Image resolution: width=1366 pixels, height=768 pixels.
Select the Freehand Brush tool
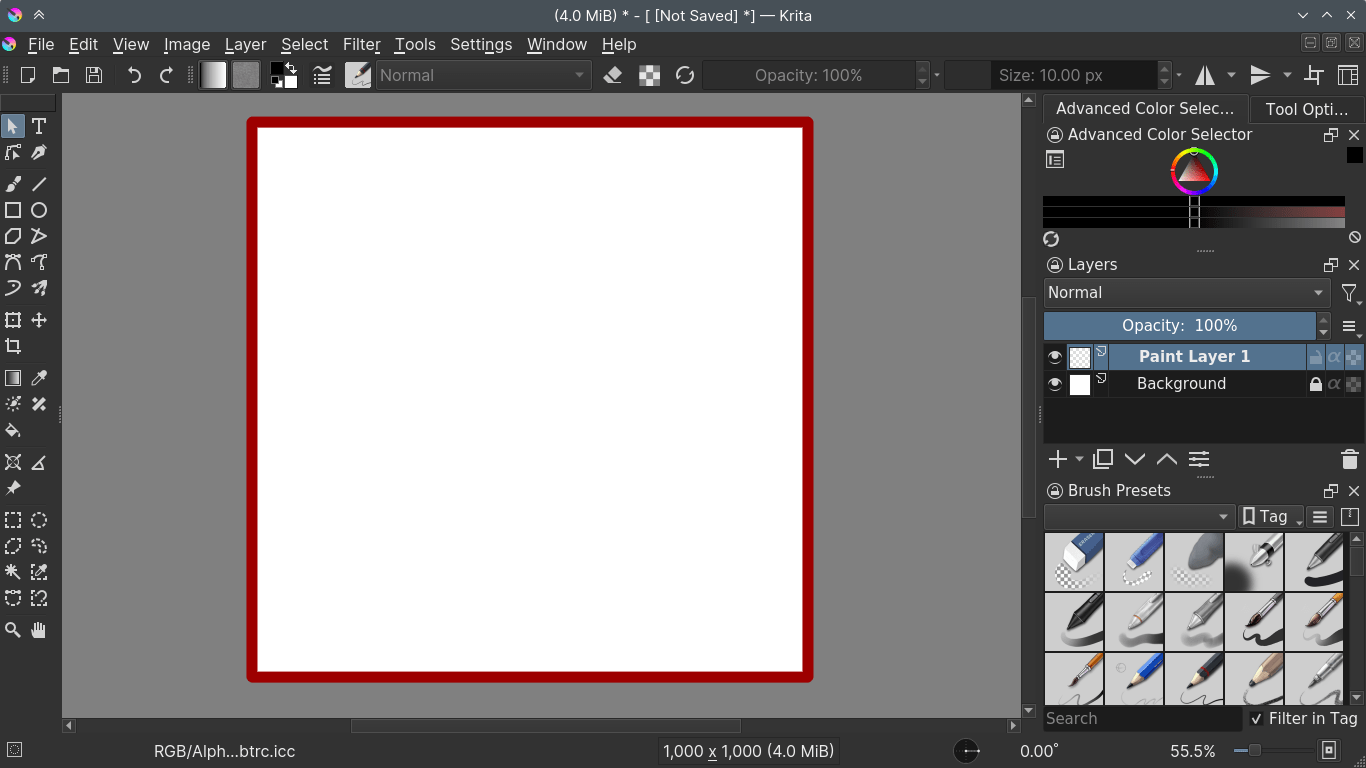click(13, 183)
